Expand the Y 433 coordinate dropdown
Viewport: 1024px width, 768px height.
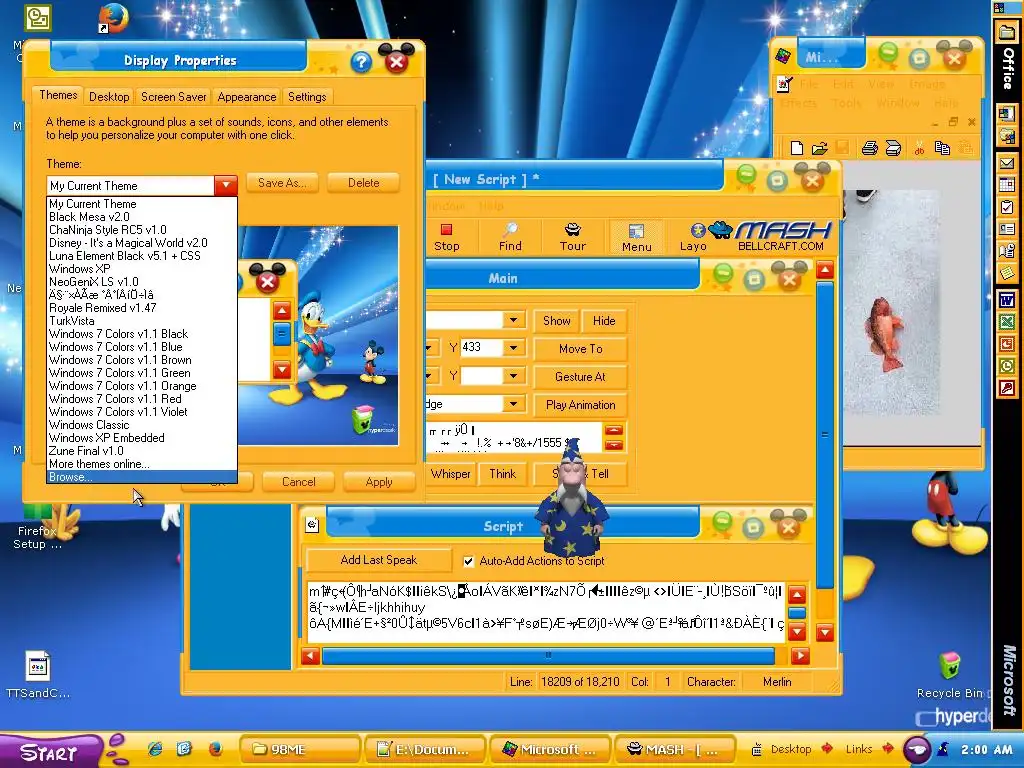513,347
